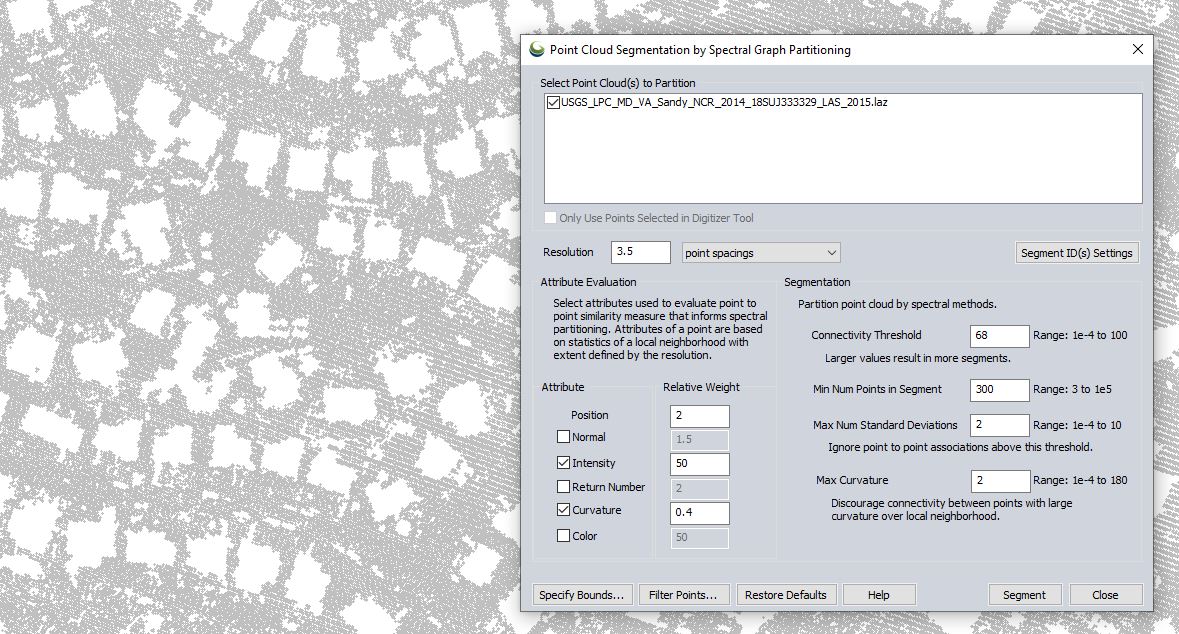Click the 'Max Curvature' label

[852, 480]
